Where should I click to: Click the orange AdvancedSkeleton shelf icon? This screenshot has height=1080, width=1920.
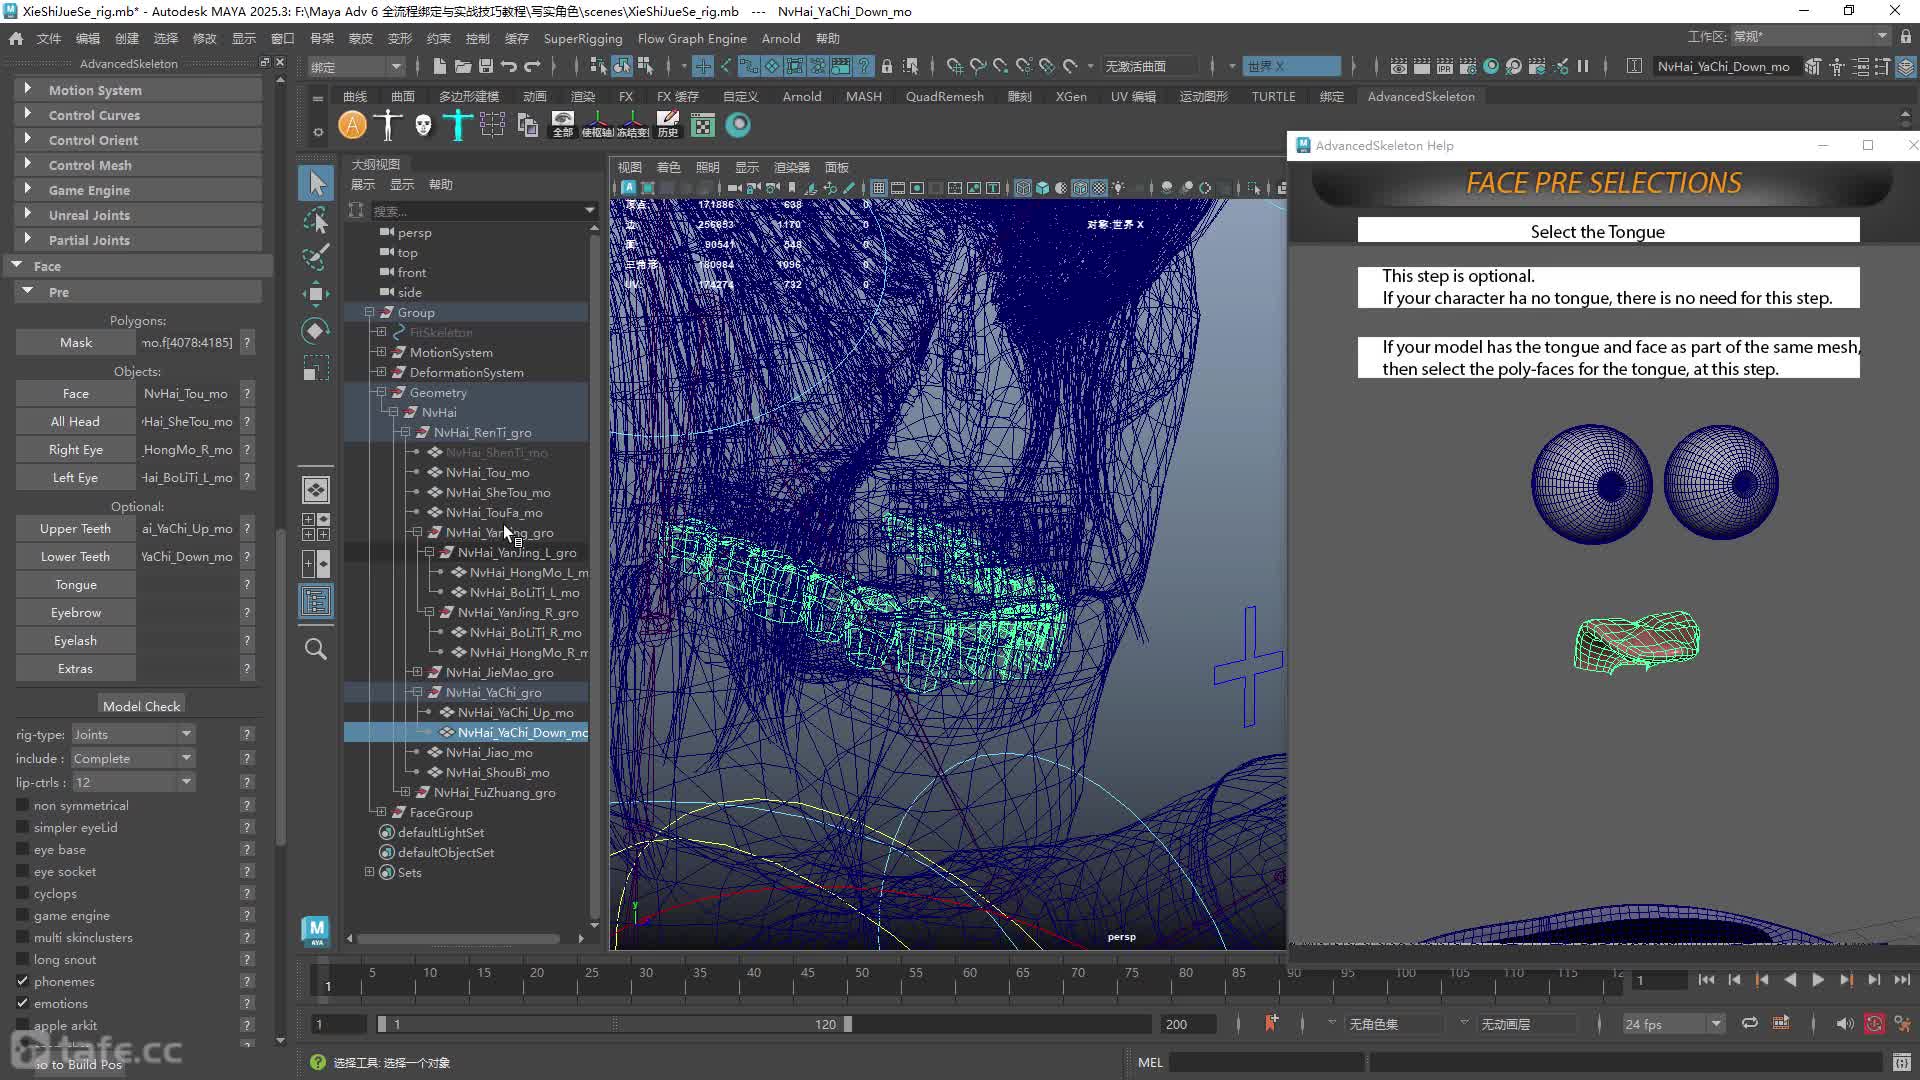tap(352, 125)
